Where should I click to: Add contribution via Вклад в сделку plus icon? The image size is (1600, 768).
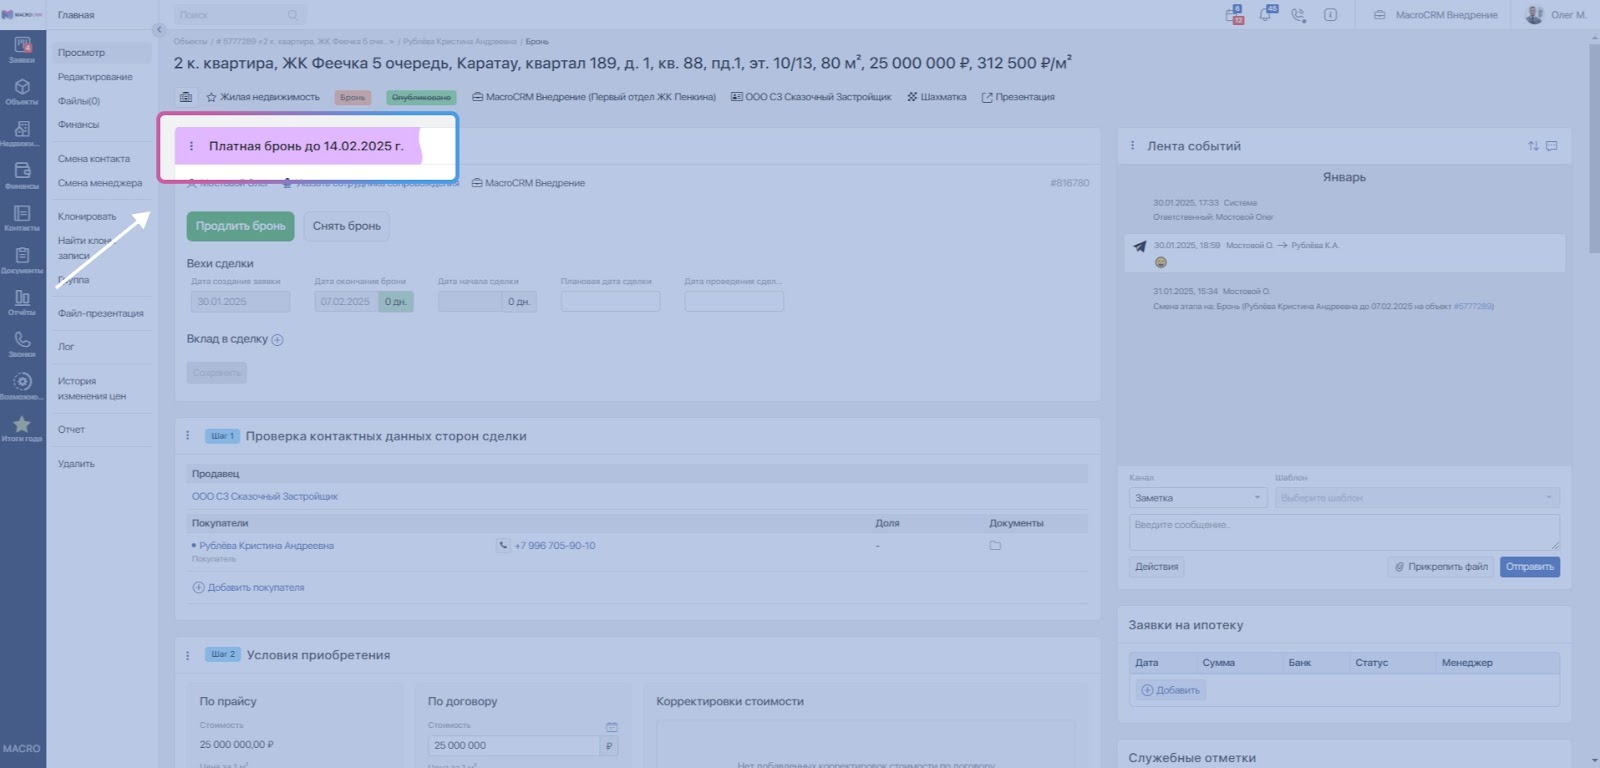tap(277, 340)
